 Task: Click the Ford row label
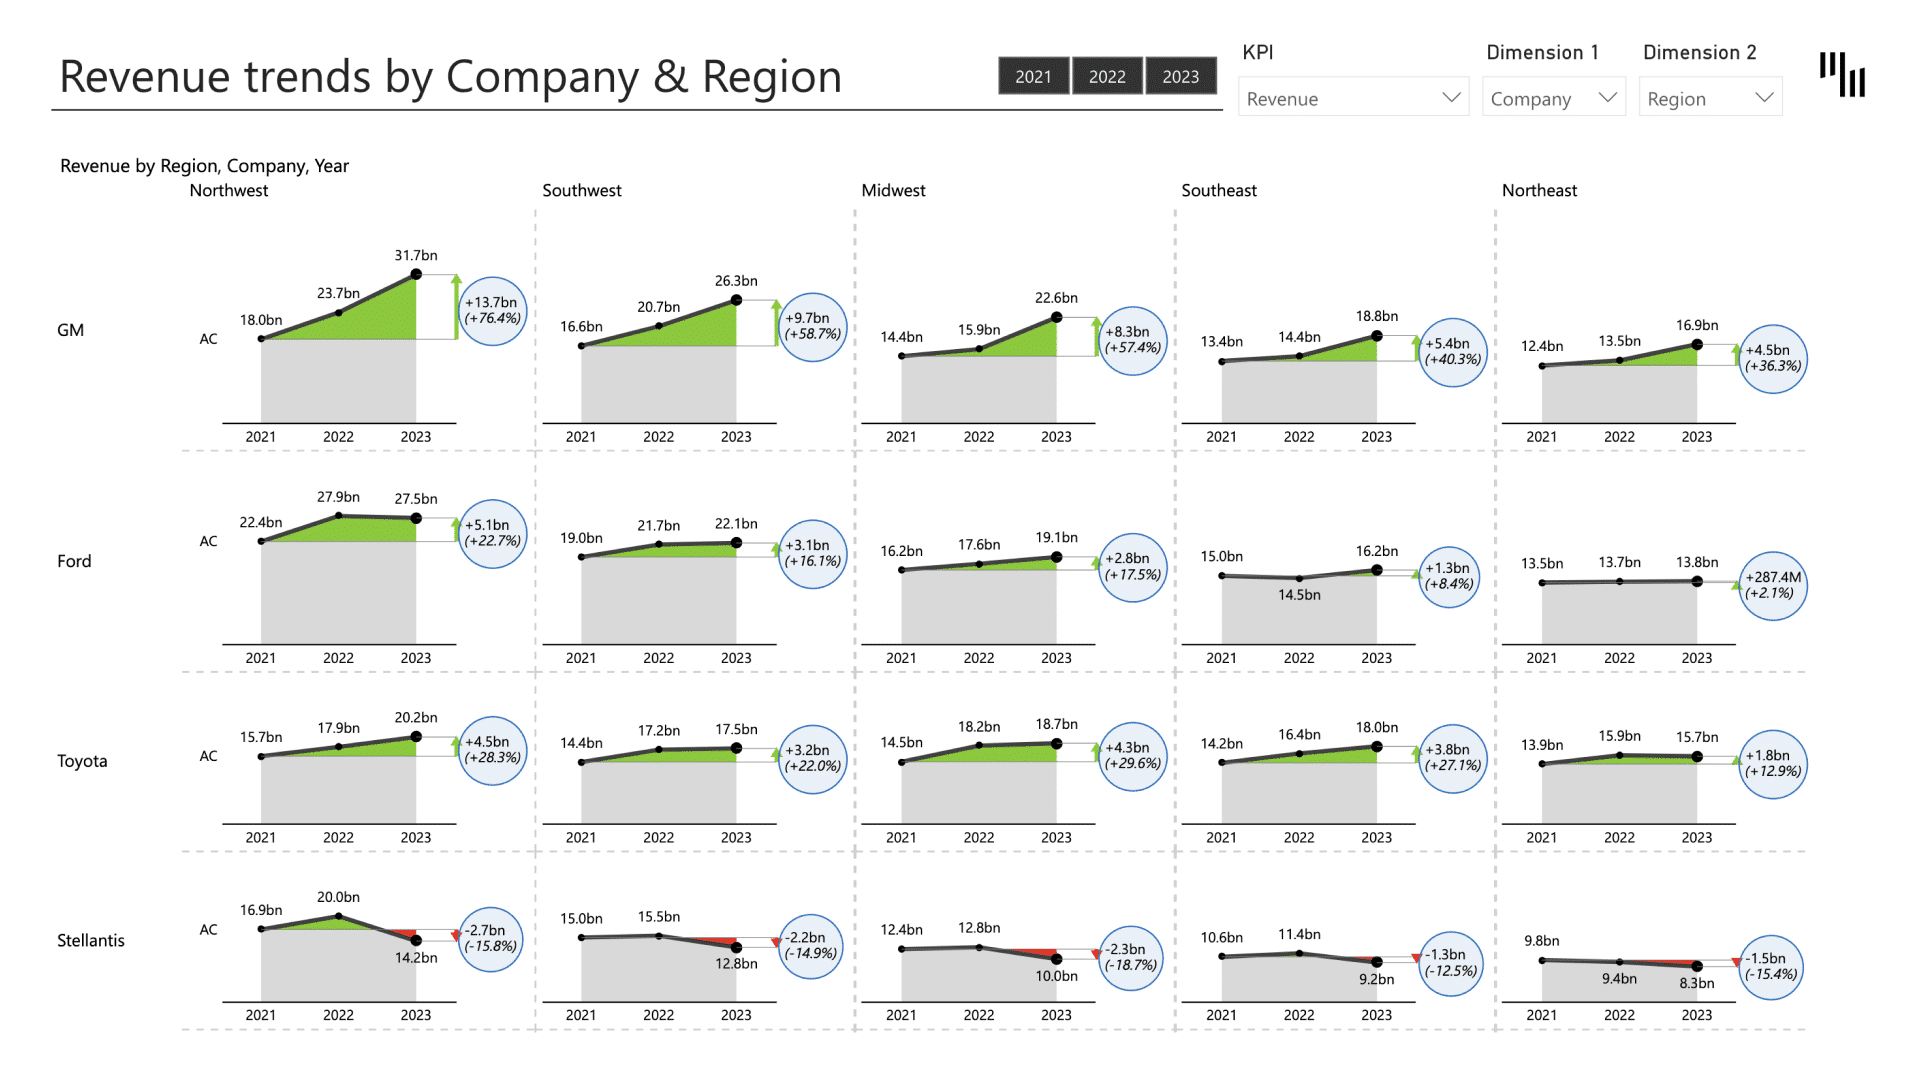pos(74,561)
